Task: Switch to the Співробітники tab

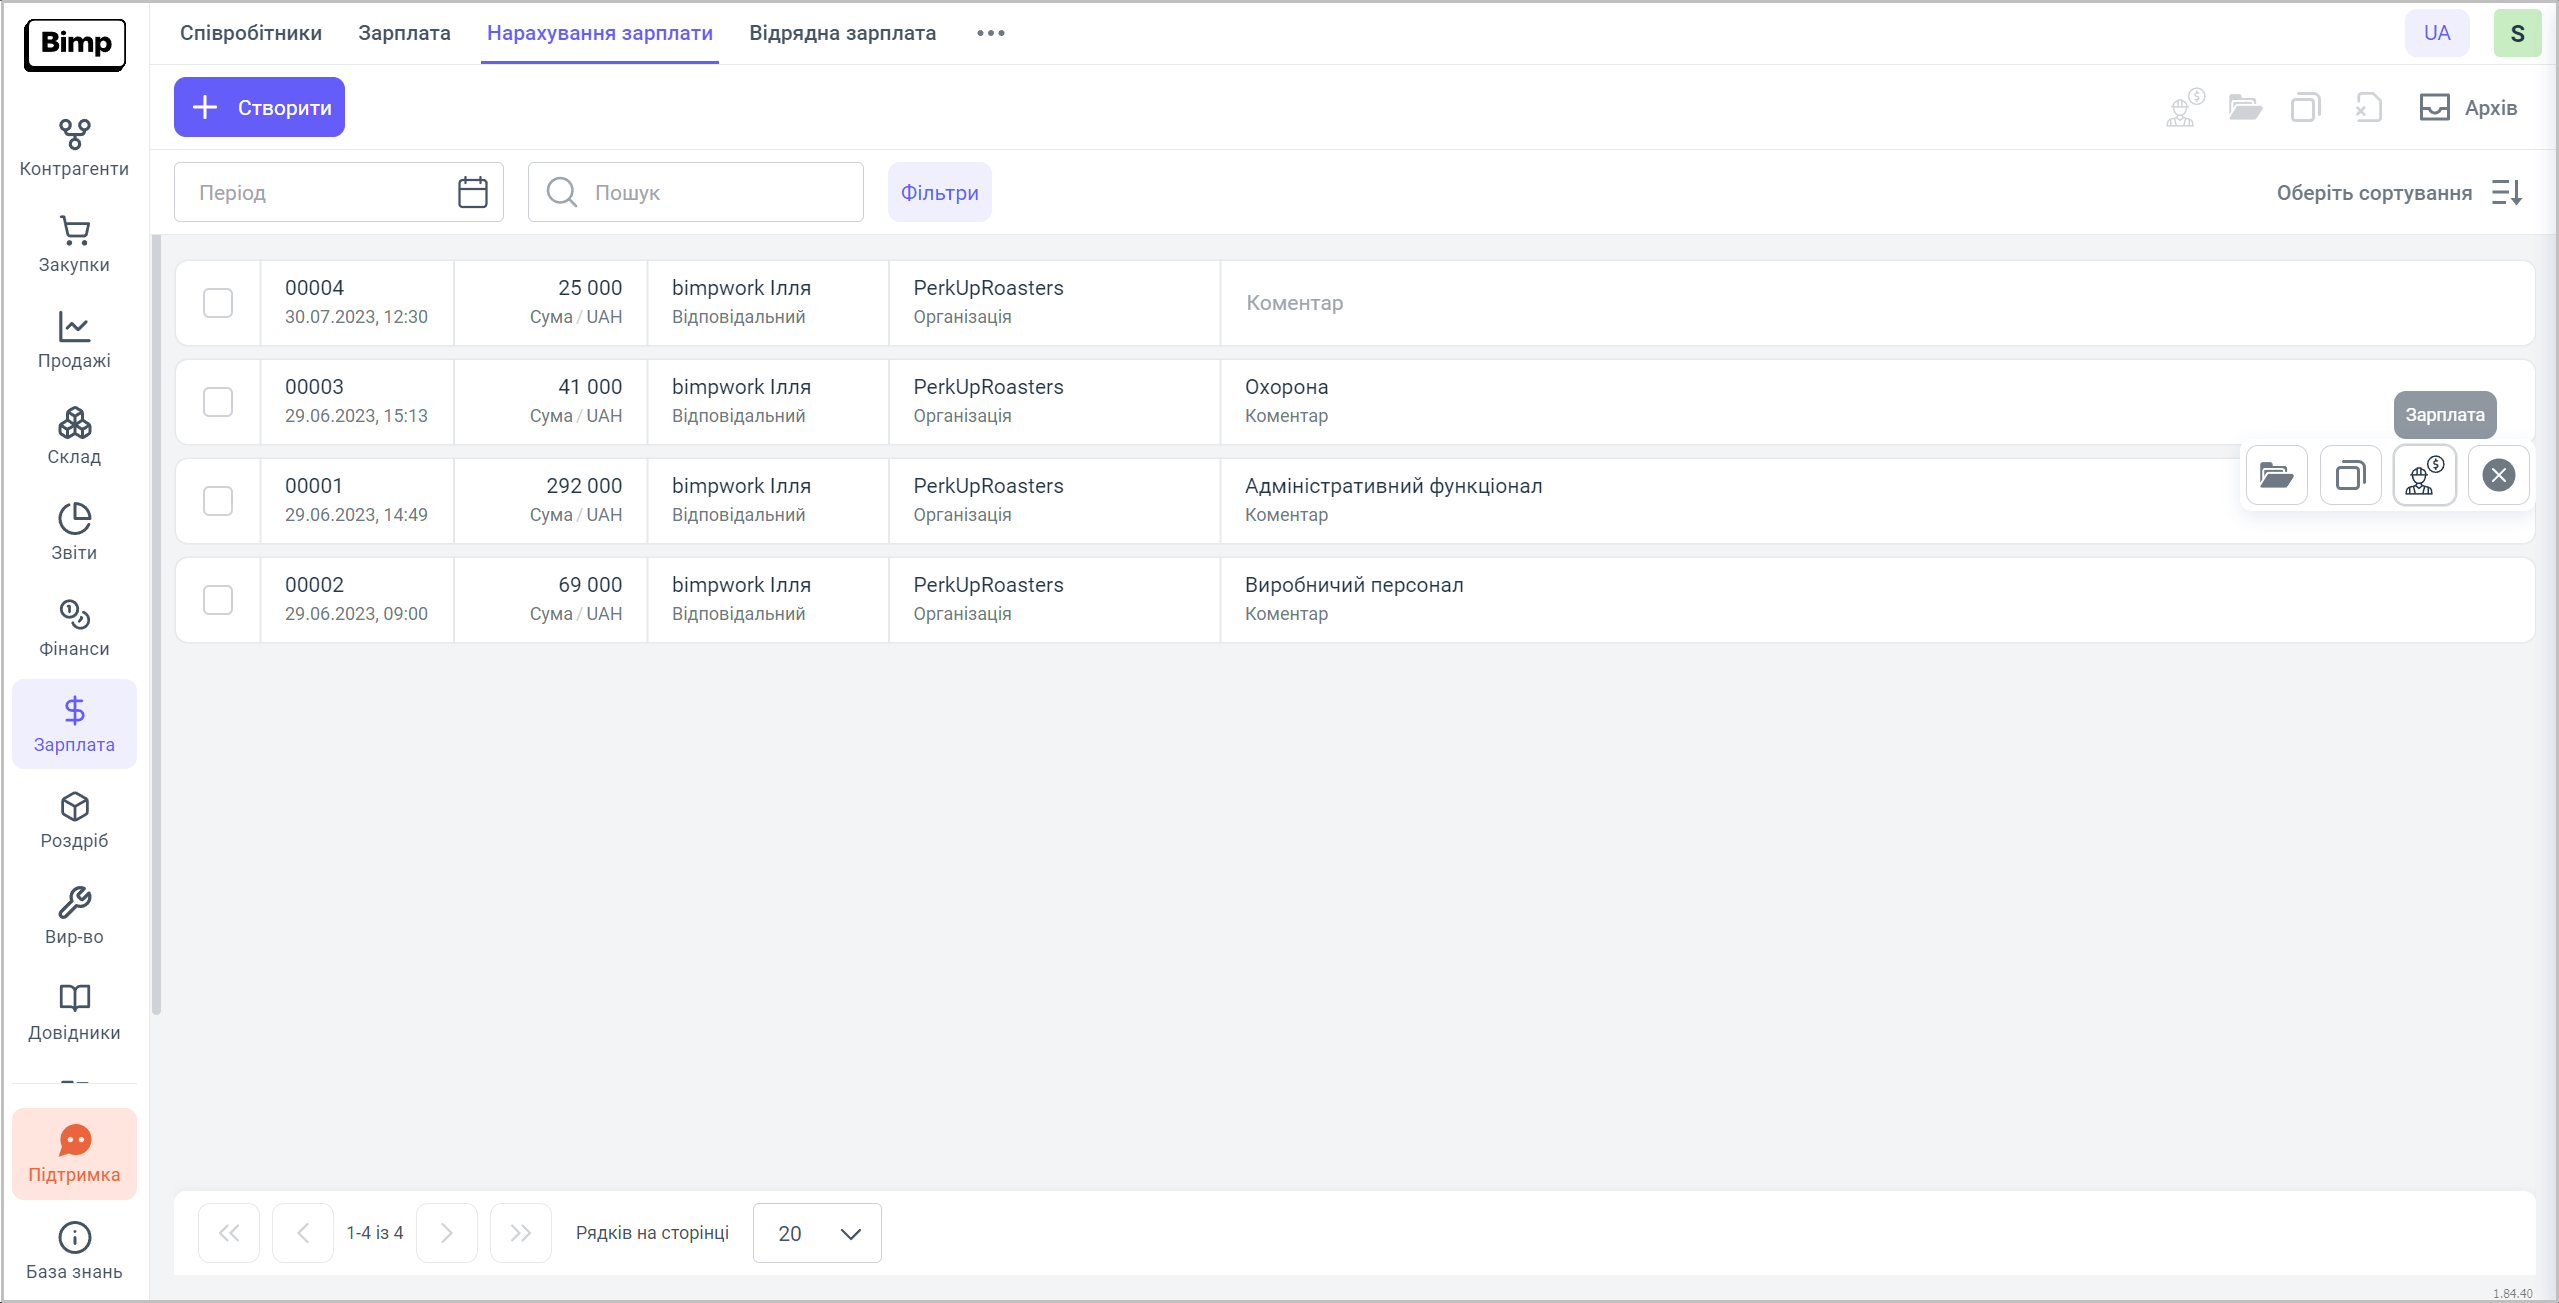Action: (251, 33)
